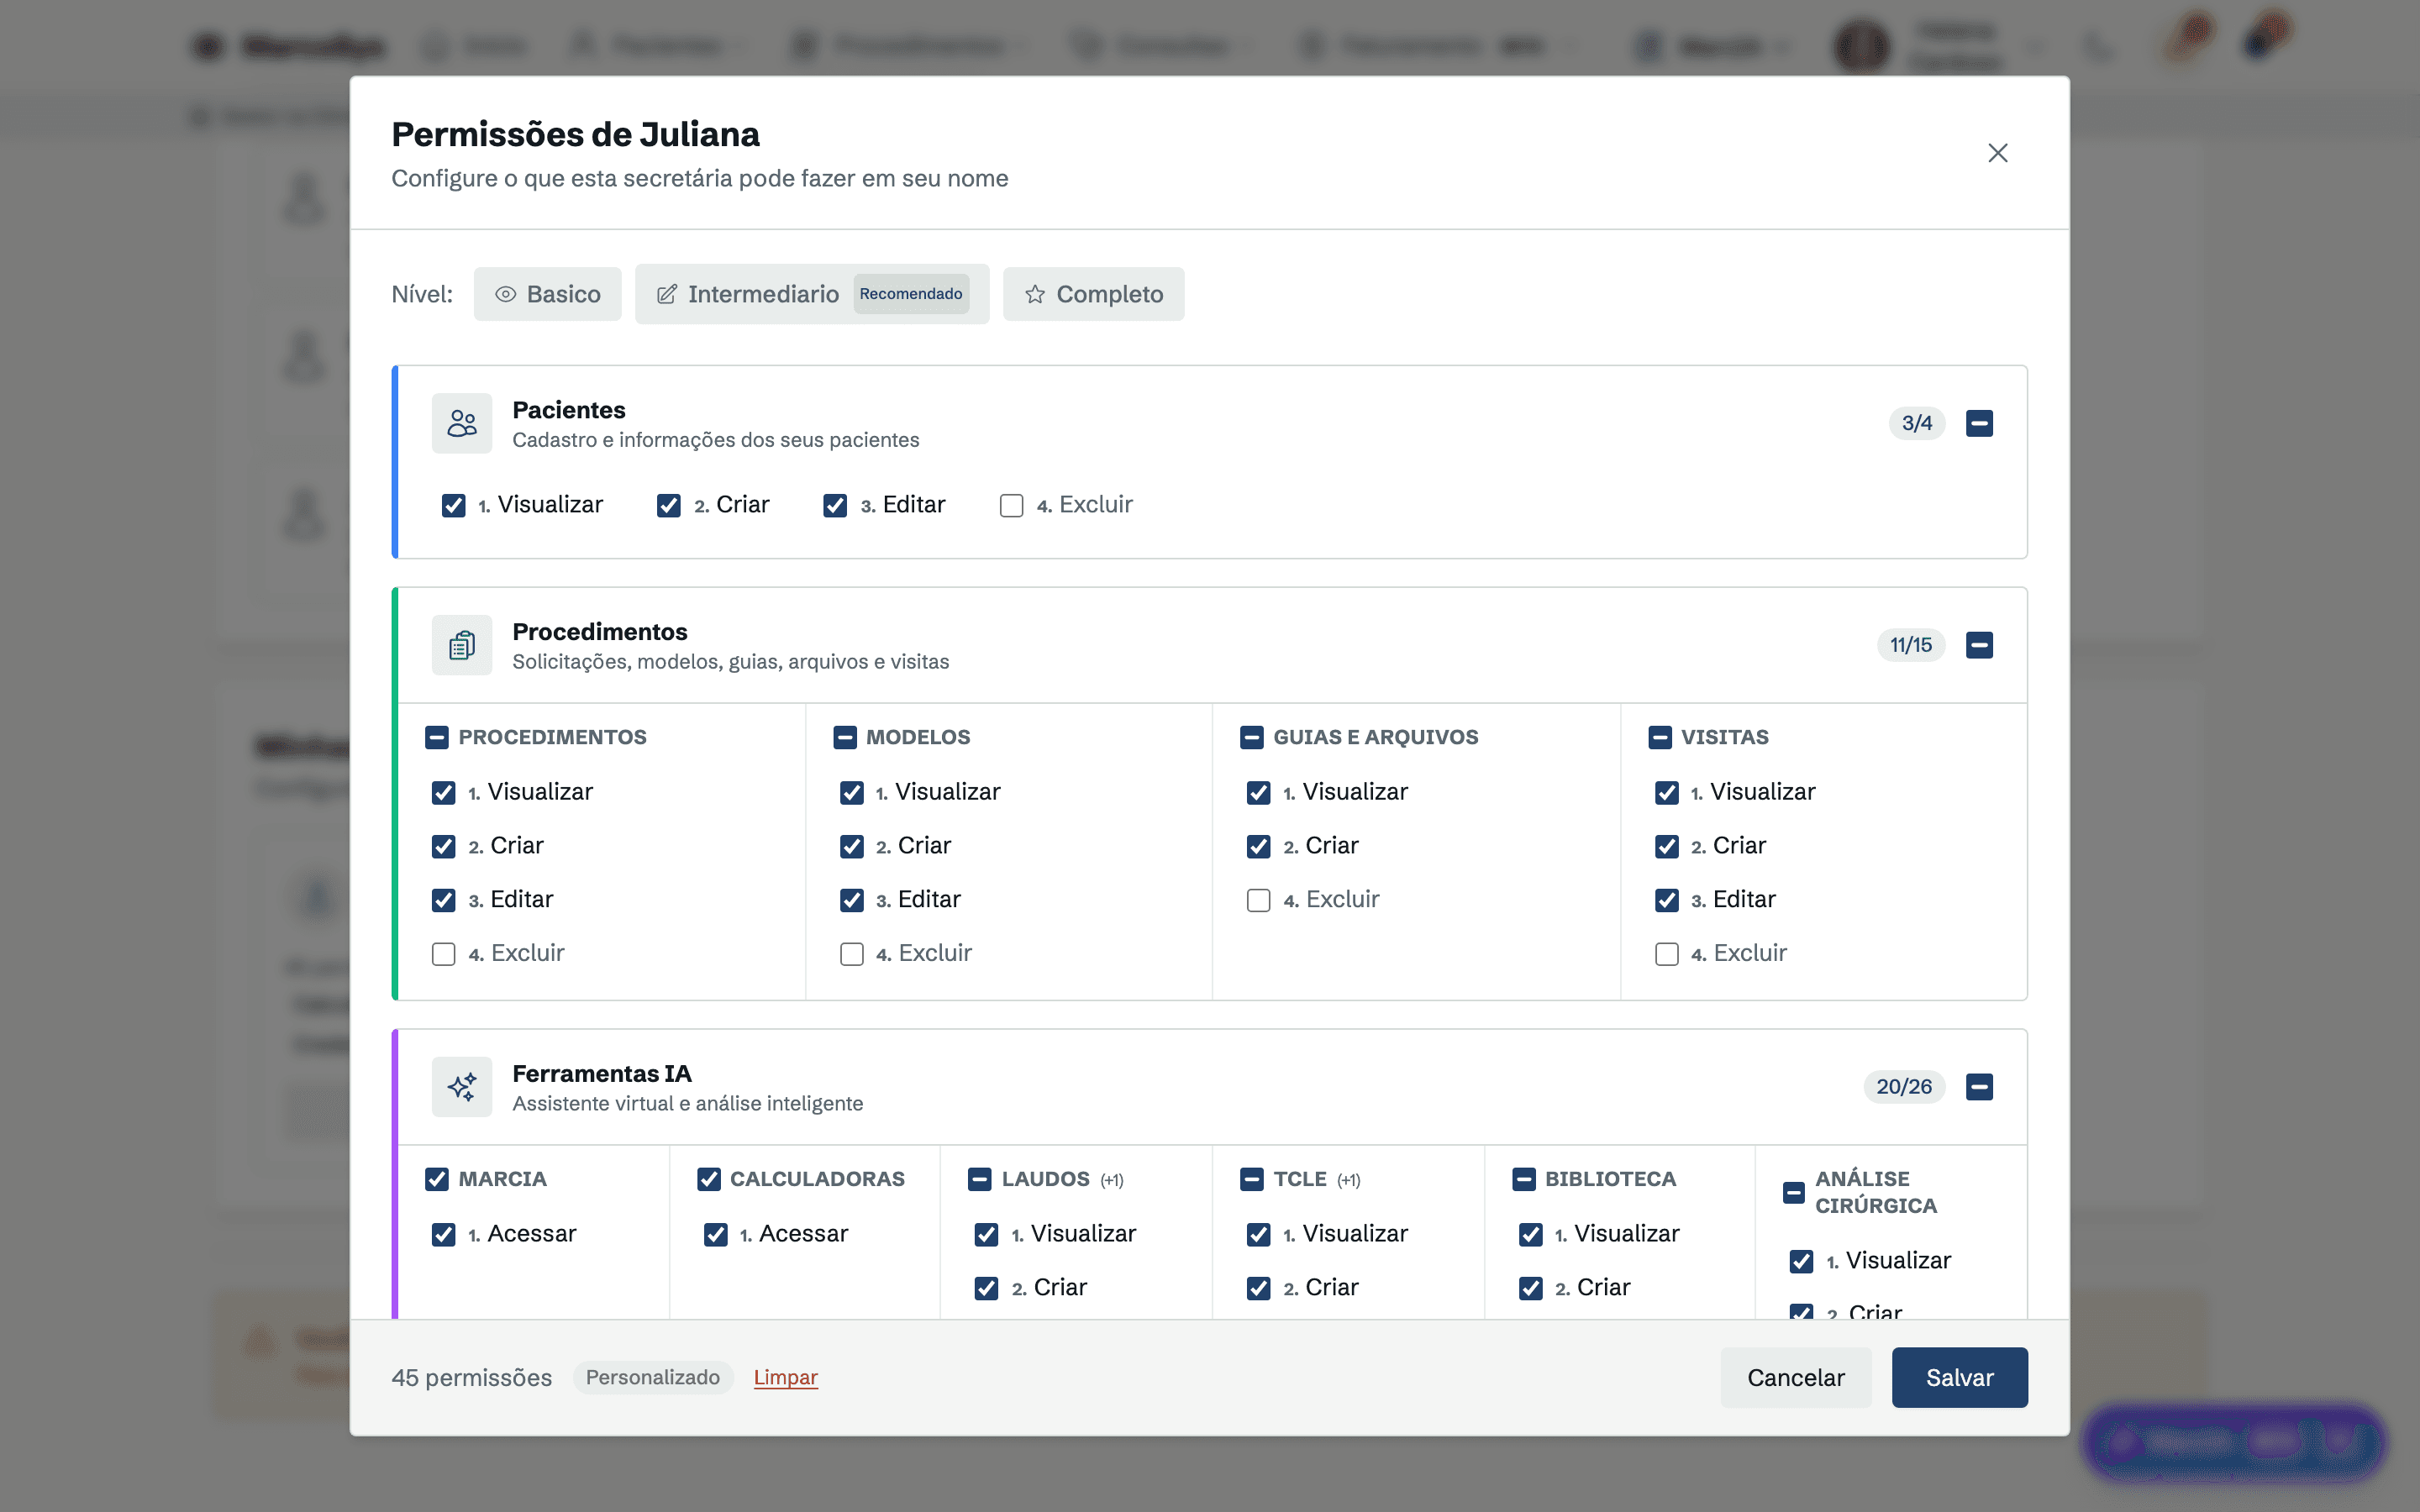Image resolution: width=2420 pixels, height=1512 pixels.
Task: Close the Permissões de Juliana dialog
Action: pos(1997,153)
